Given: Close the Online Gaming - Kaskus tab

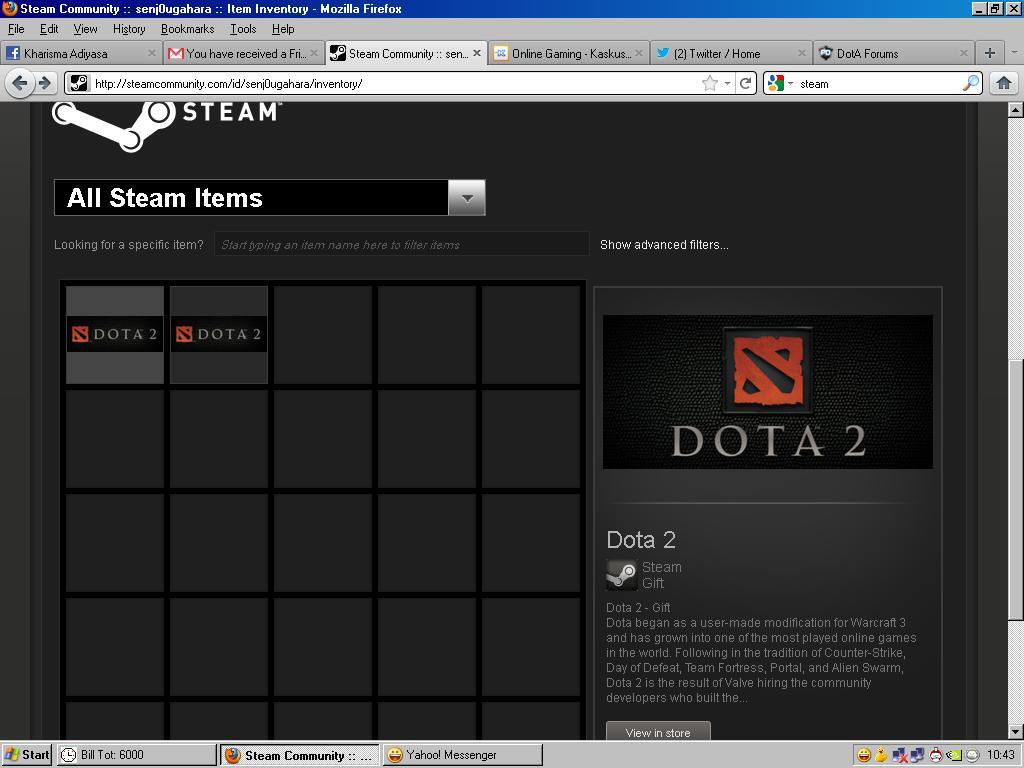Looking at the screenshot, I should click(x=639, y=53).
